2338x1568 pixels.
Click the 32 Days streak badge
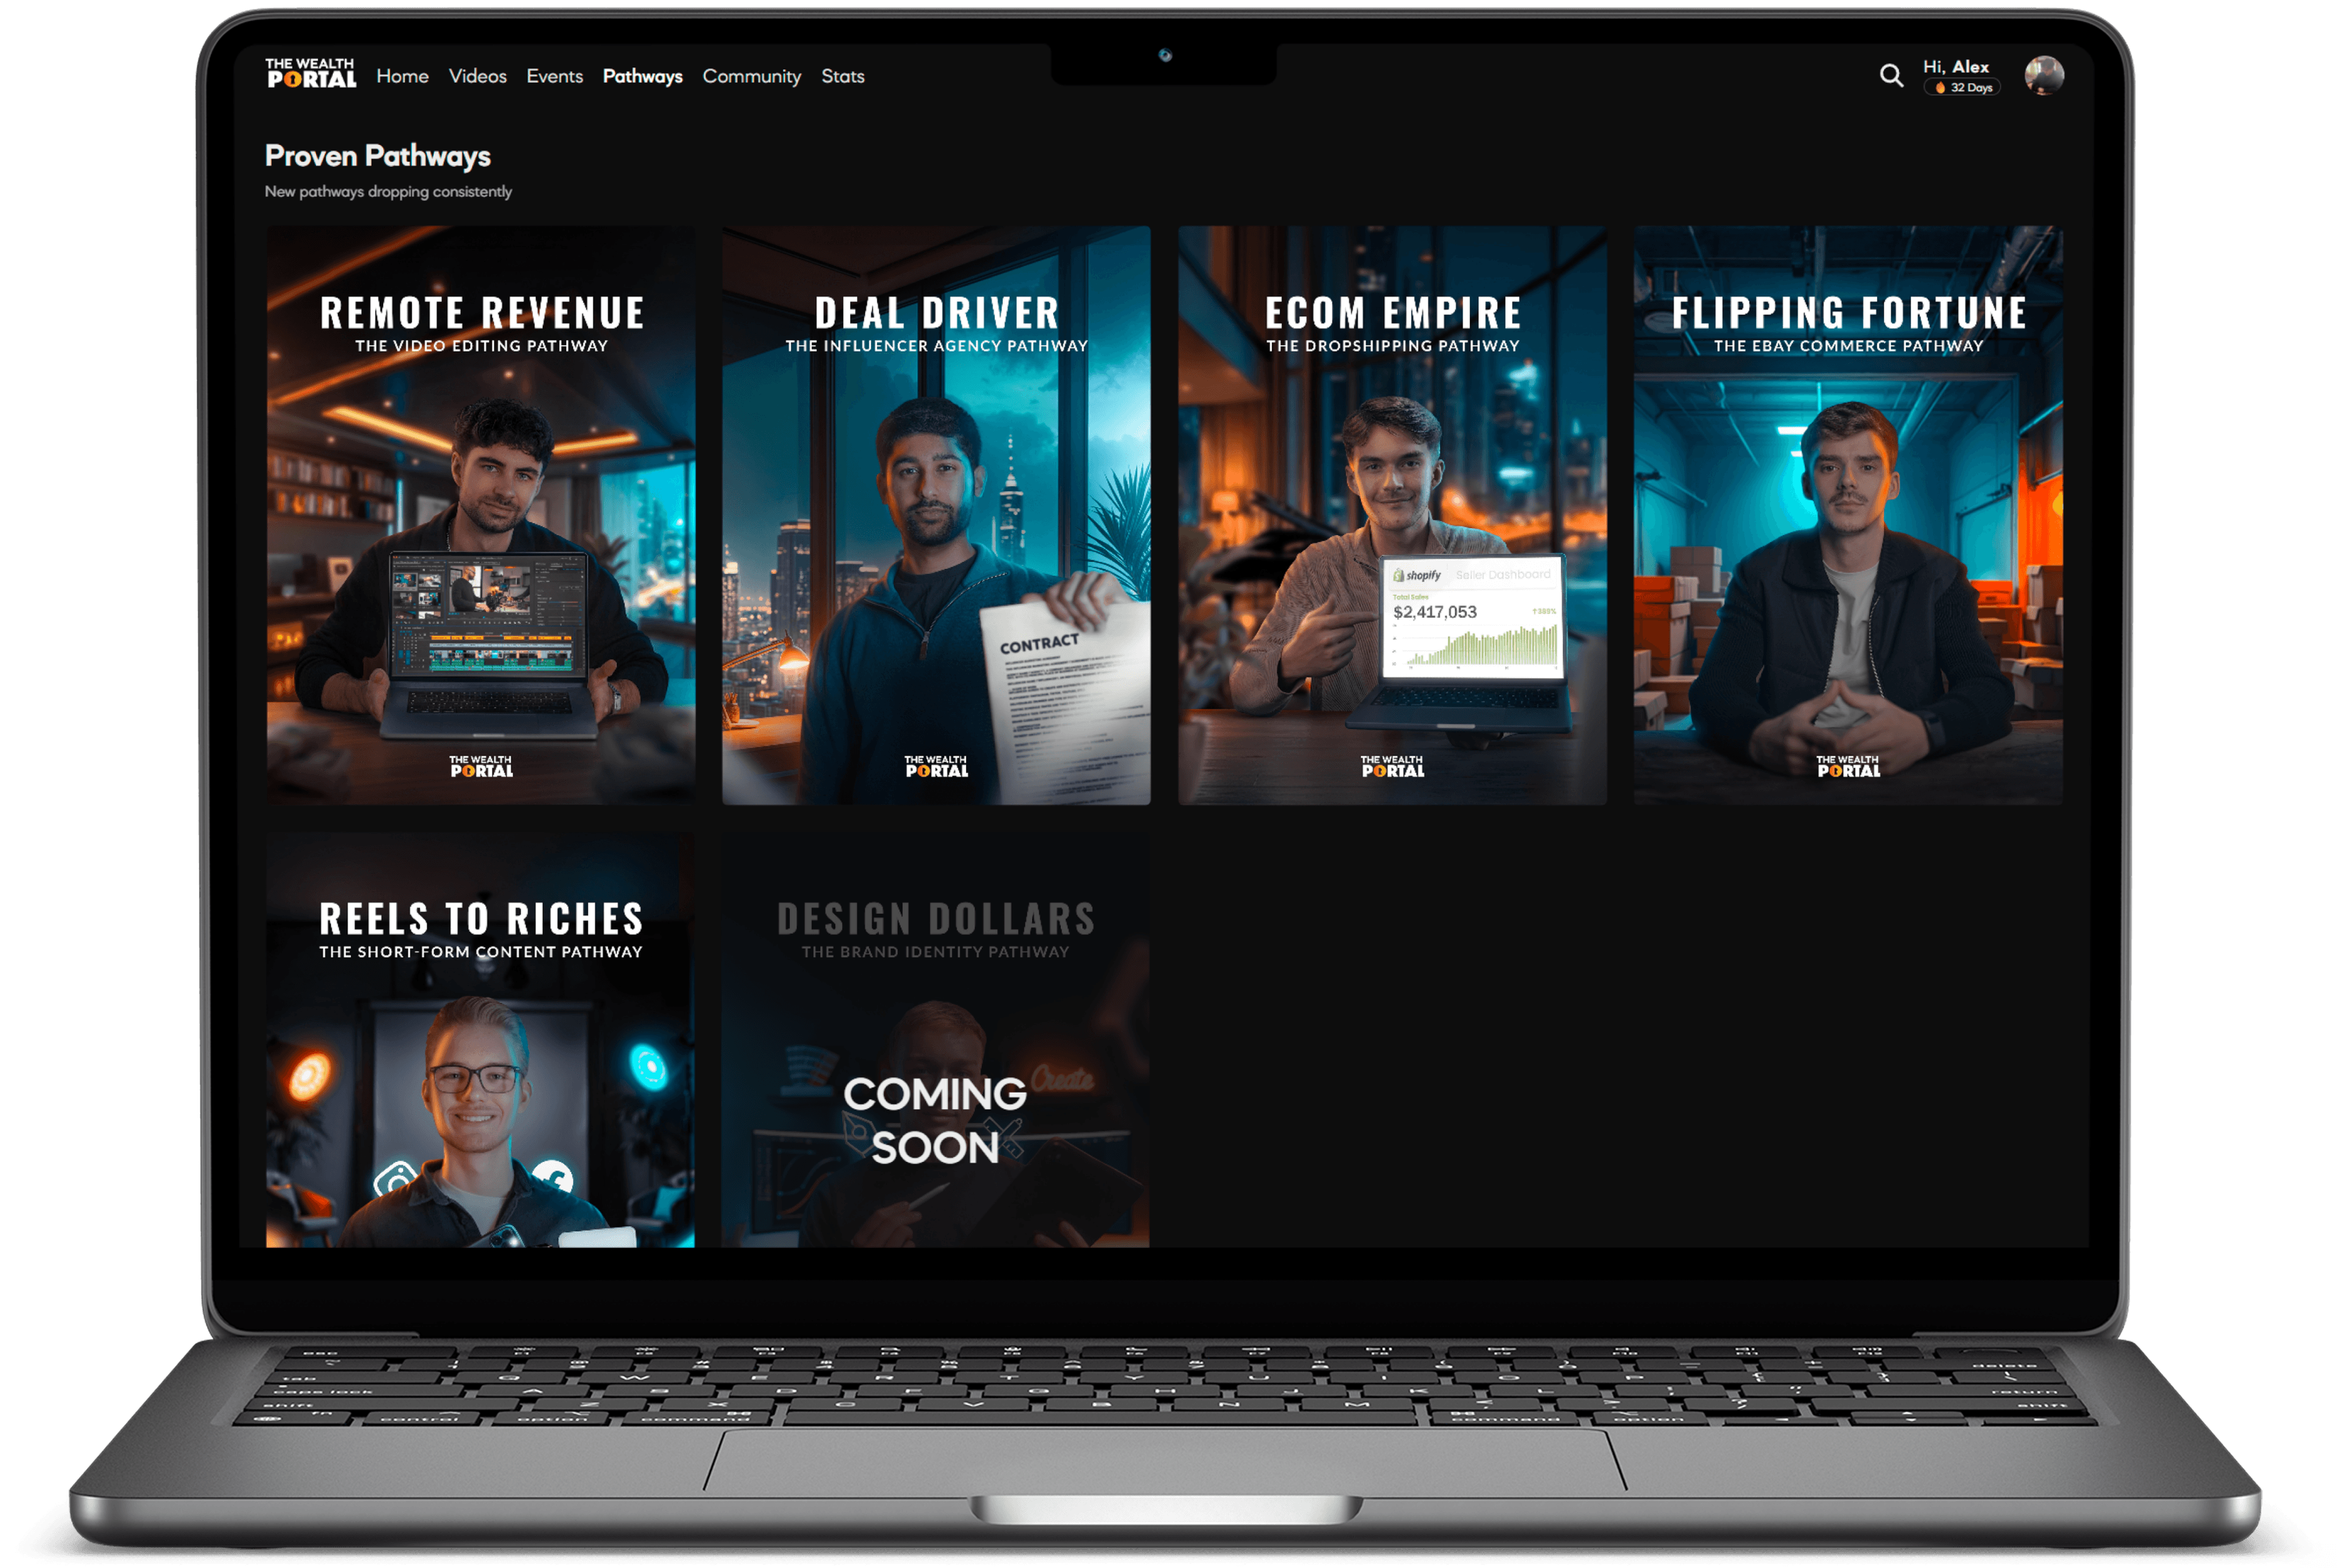1961,88
